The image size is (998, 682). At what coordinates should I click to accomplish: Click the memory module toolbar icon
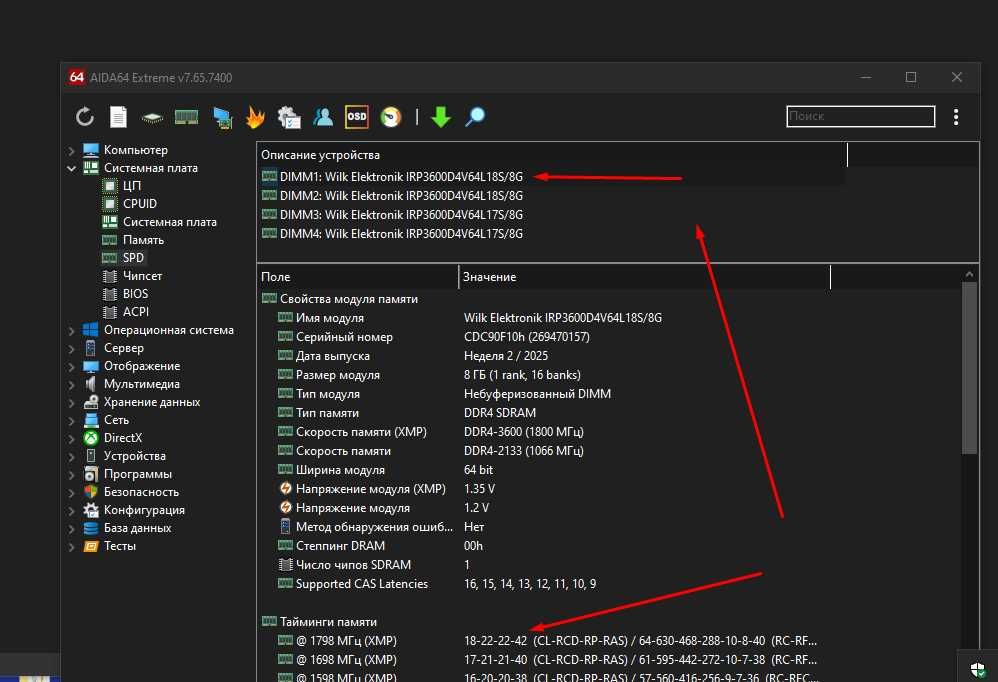186,117
